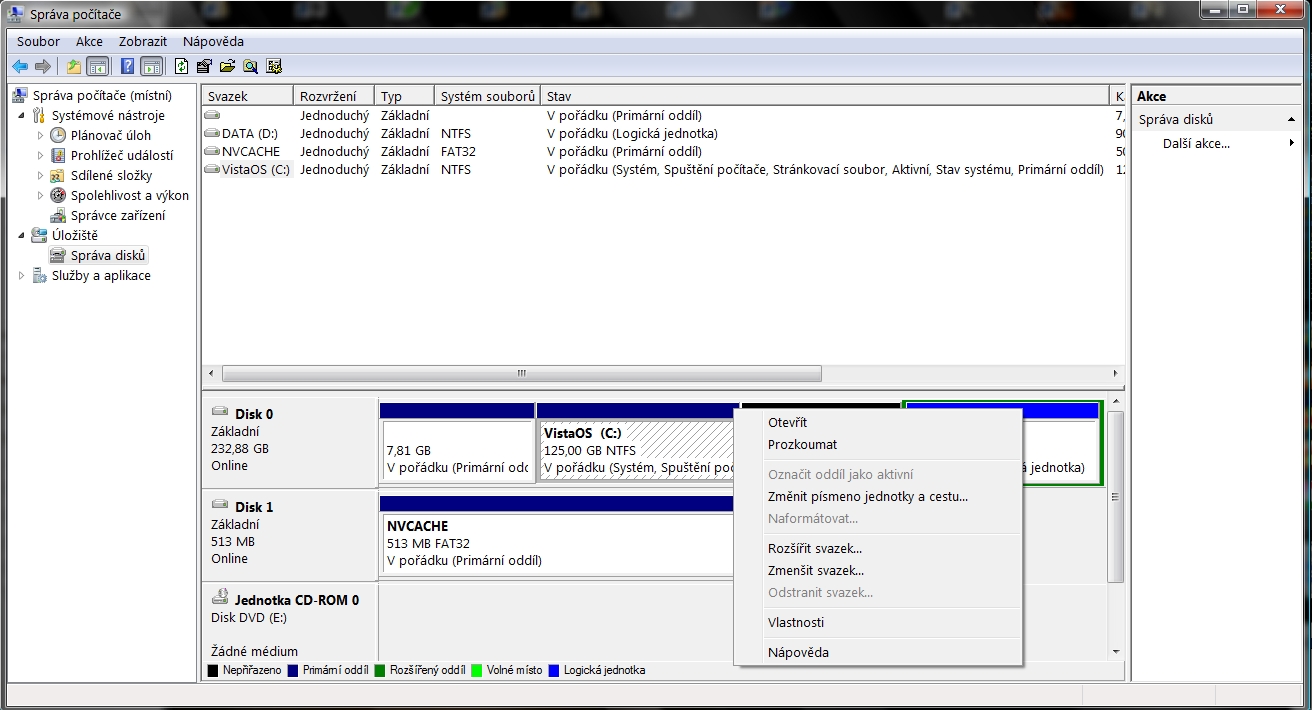Select the Sdílené složky tree icon
This screenshot has height=710, width=1312.
58,175
